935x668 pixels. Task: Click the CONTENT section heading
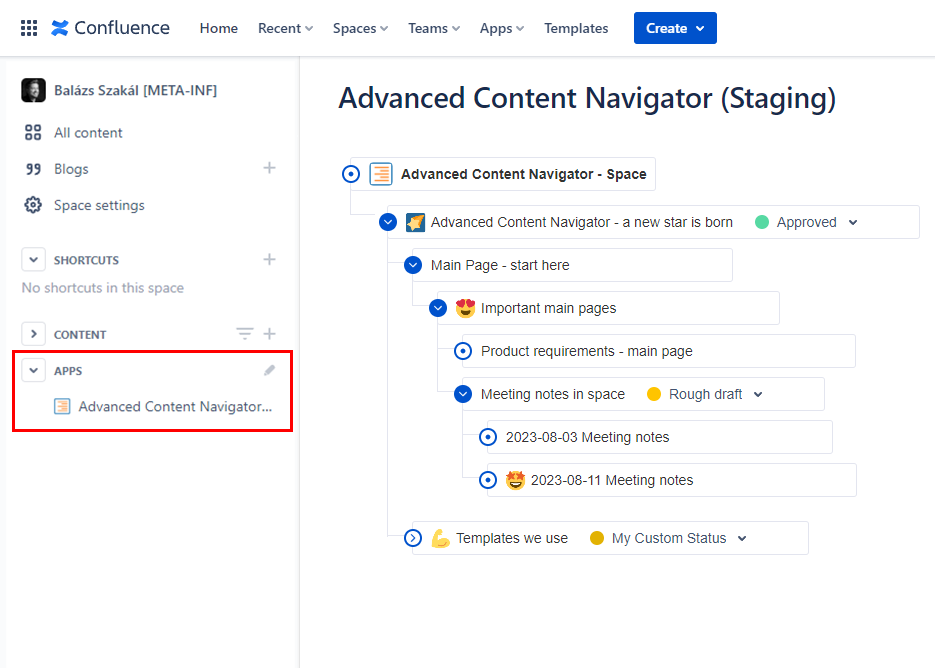(80, 335)
